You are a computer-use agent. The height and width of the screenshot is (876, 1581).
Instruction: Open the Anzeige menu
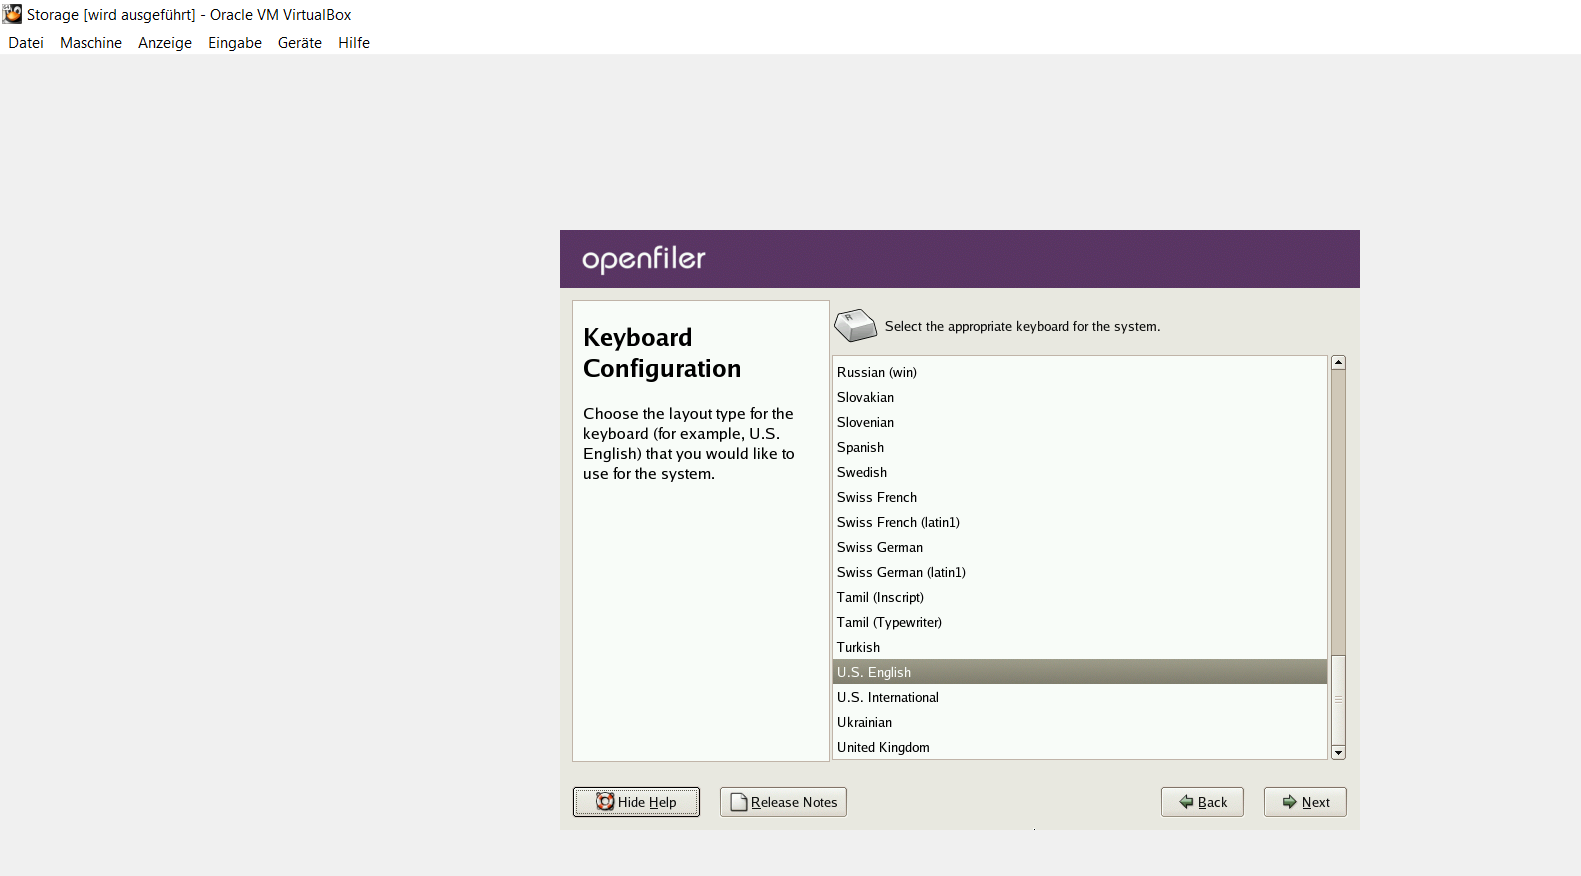[165, 43]
